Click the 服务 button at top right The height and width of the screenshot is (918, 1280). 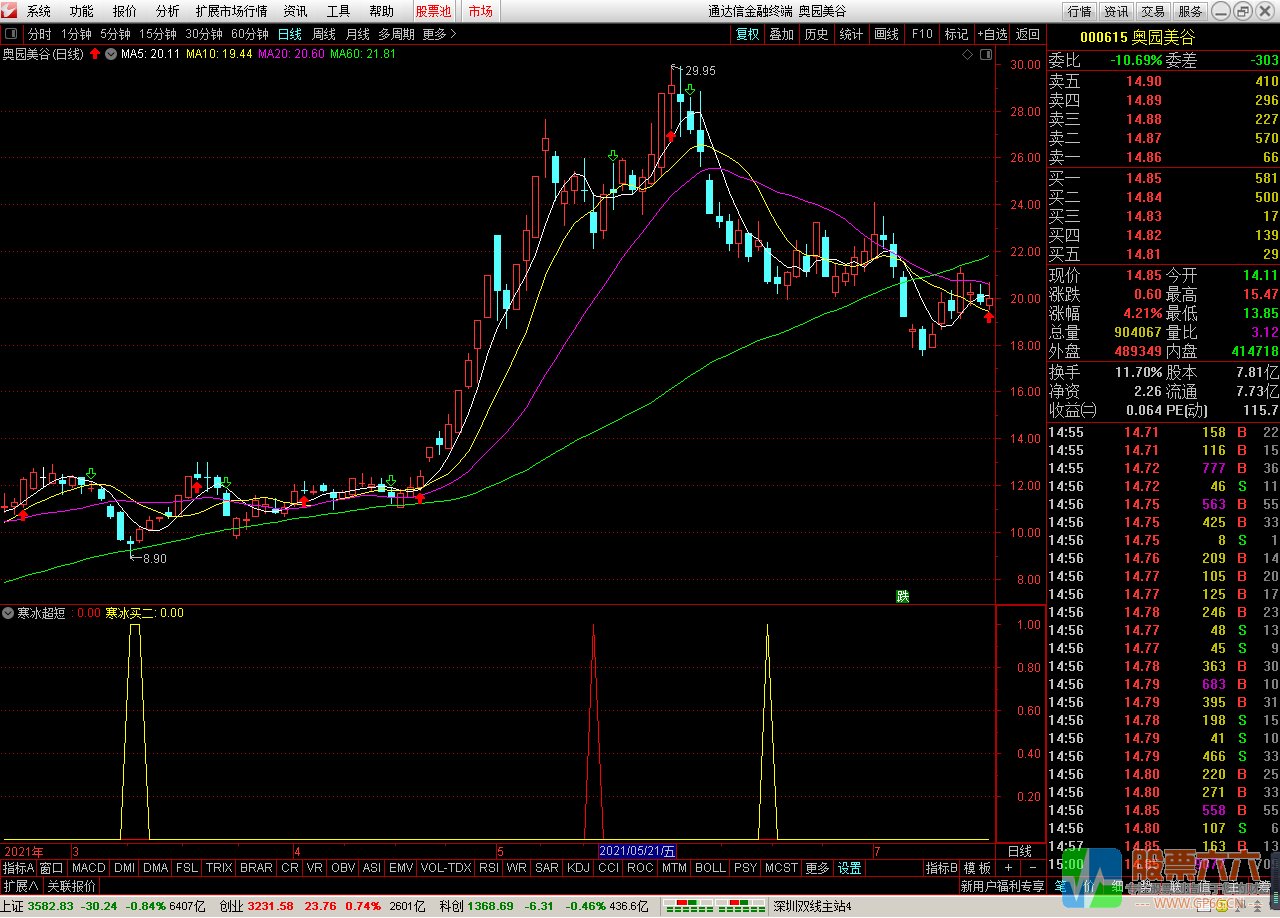[x=1190, y=11]
